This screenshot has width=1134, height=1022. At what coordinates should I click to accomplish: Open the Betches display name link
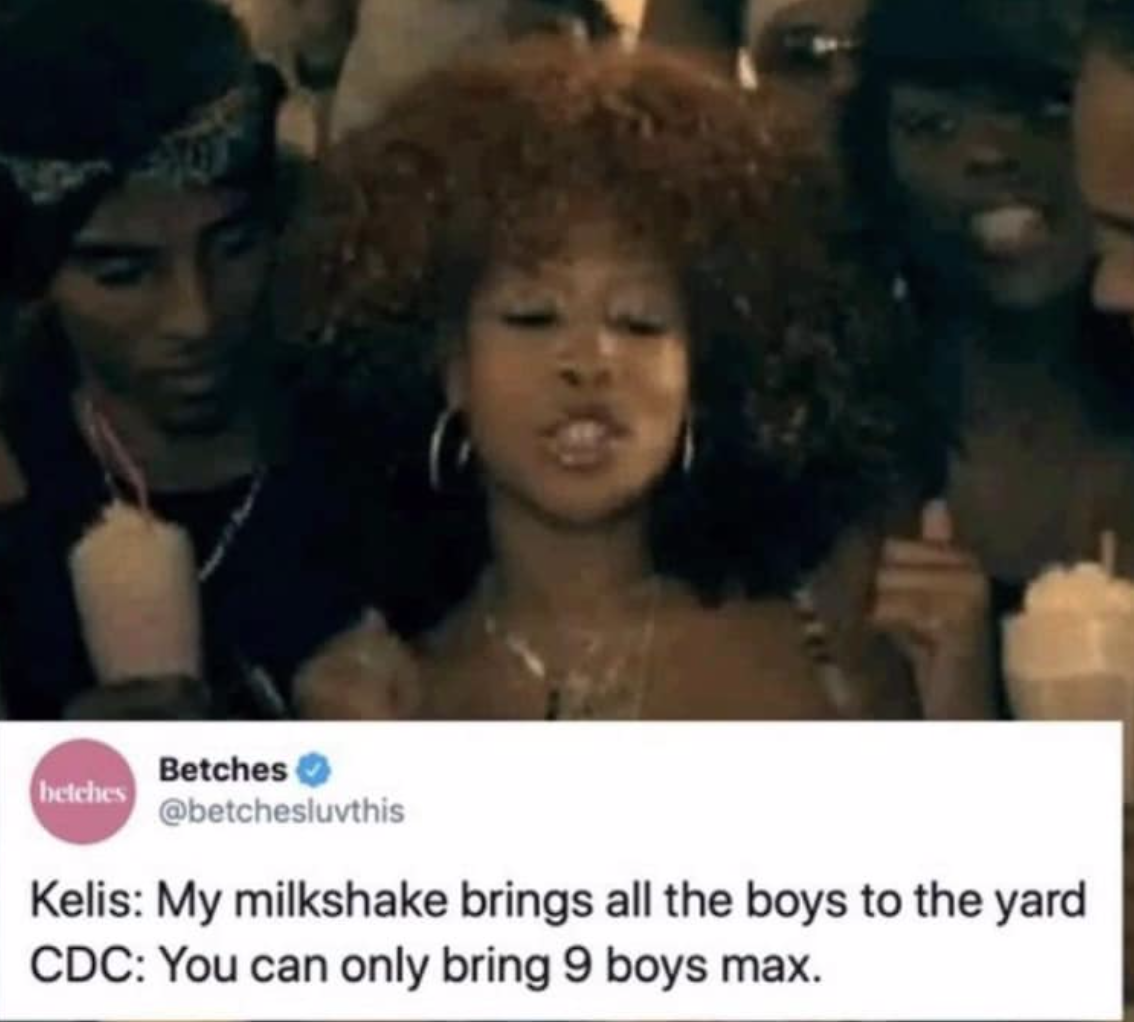pos(223,771)
